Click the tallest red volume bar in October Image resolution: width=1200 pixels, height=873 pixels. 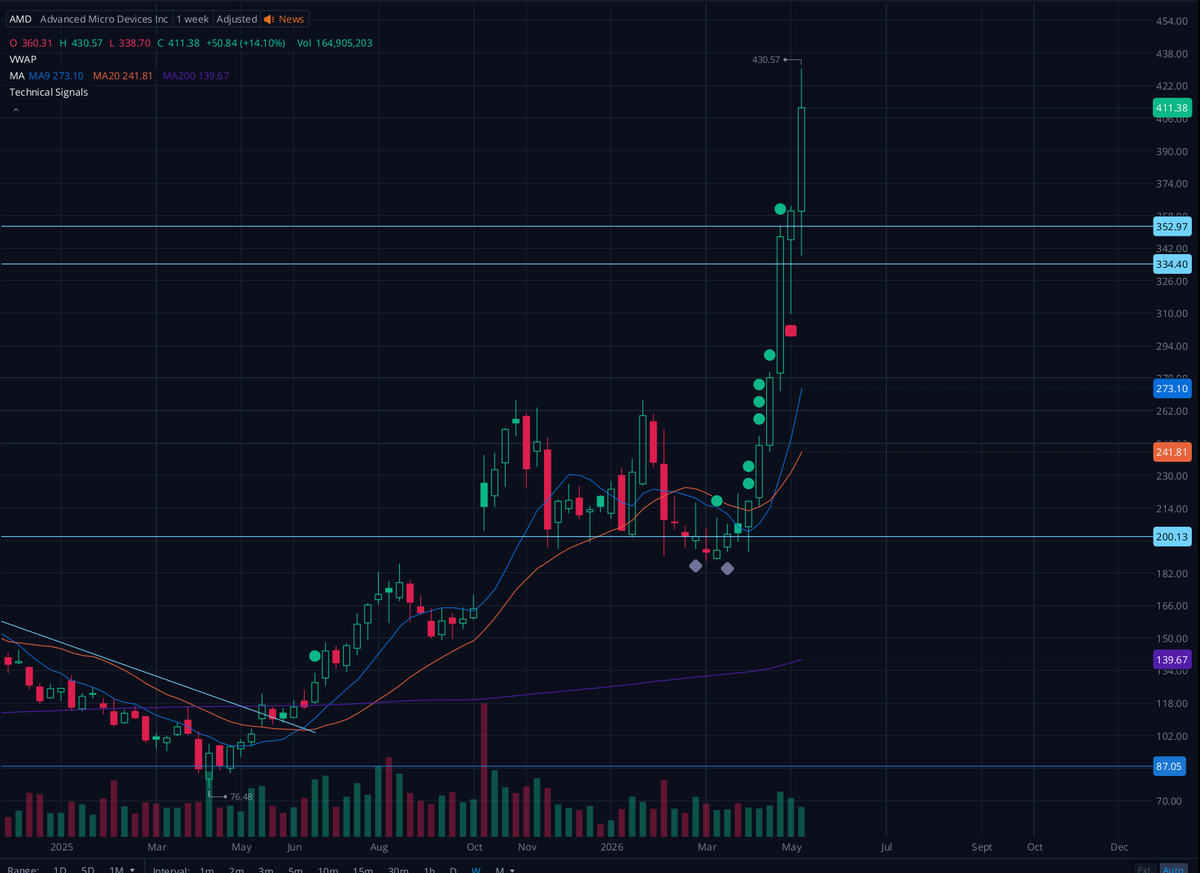pyautogui.click(x=485, y=770)
